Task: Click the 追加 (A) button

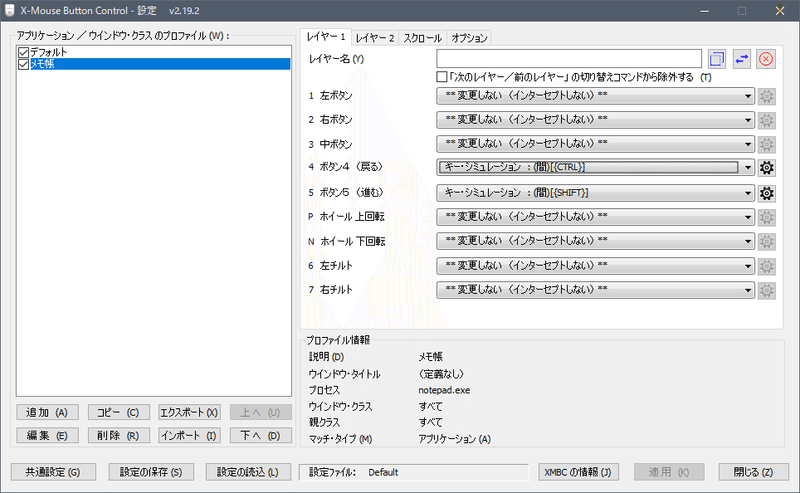Action: tap(47, 412)
